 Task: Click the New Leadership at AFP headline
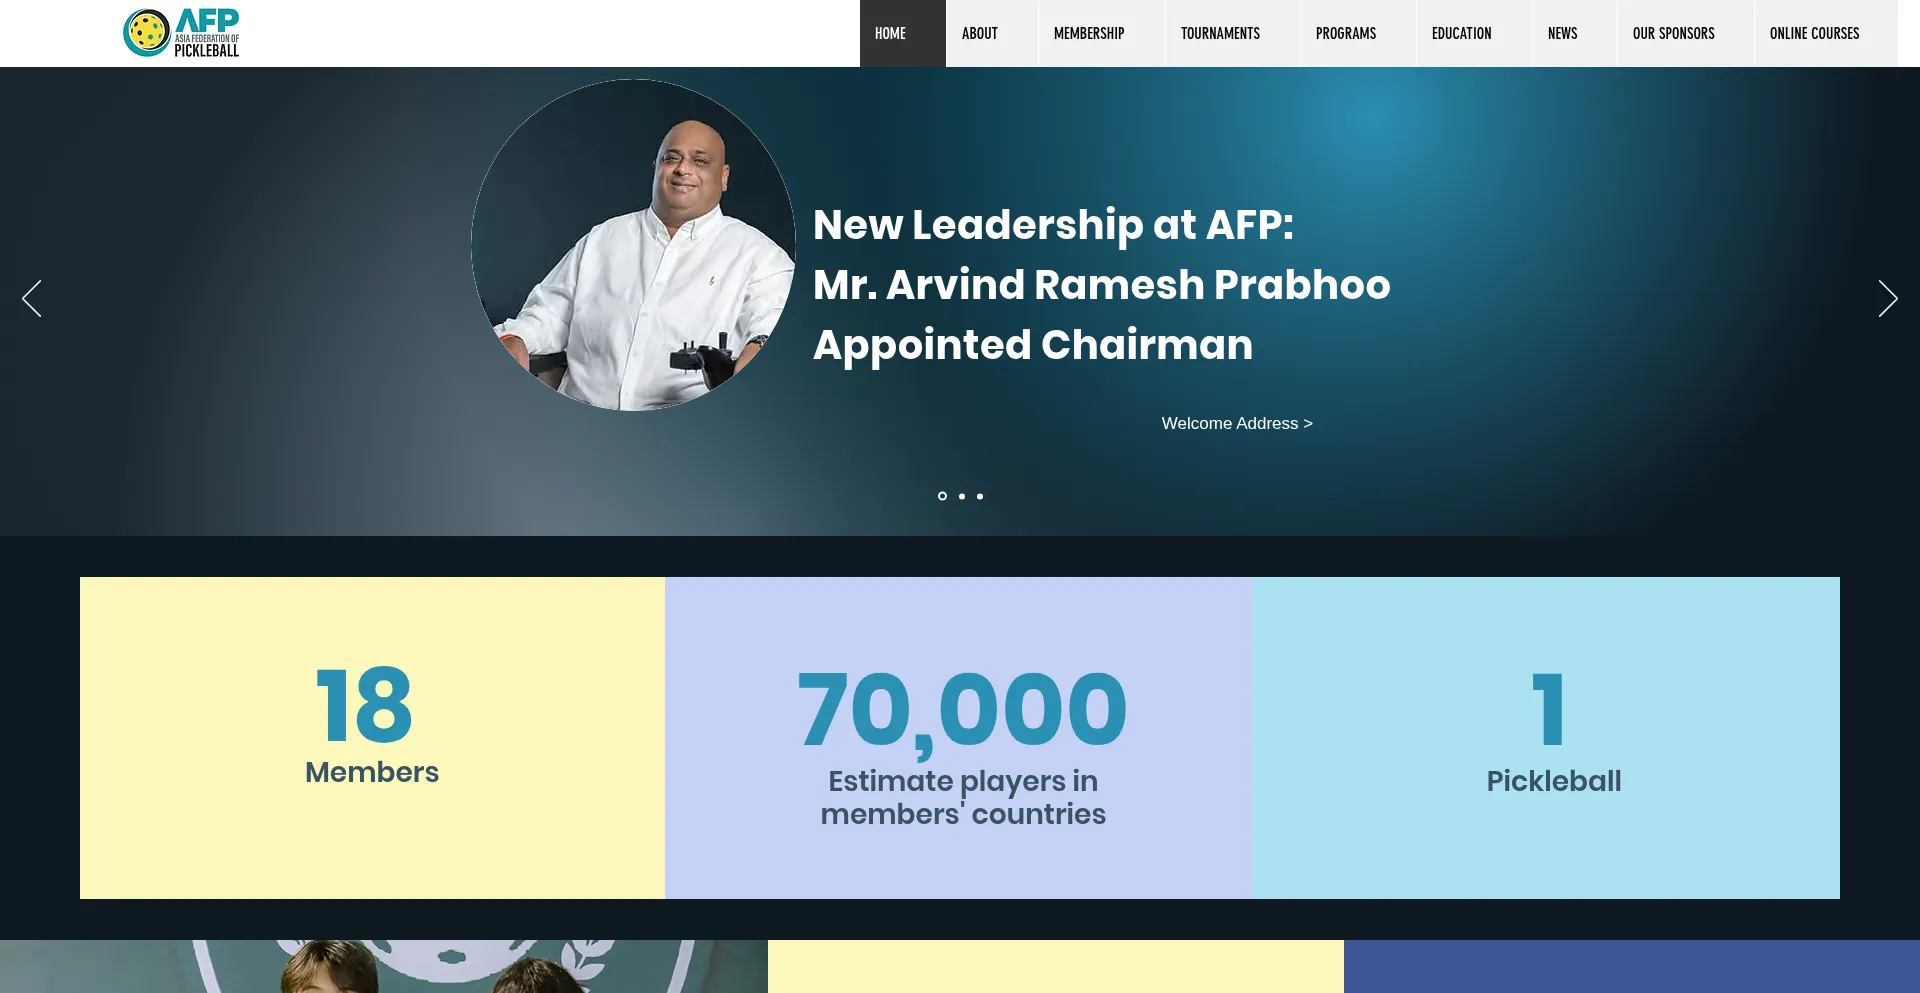click(x=1101, y=285)
